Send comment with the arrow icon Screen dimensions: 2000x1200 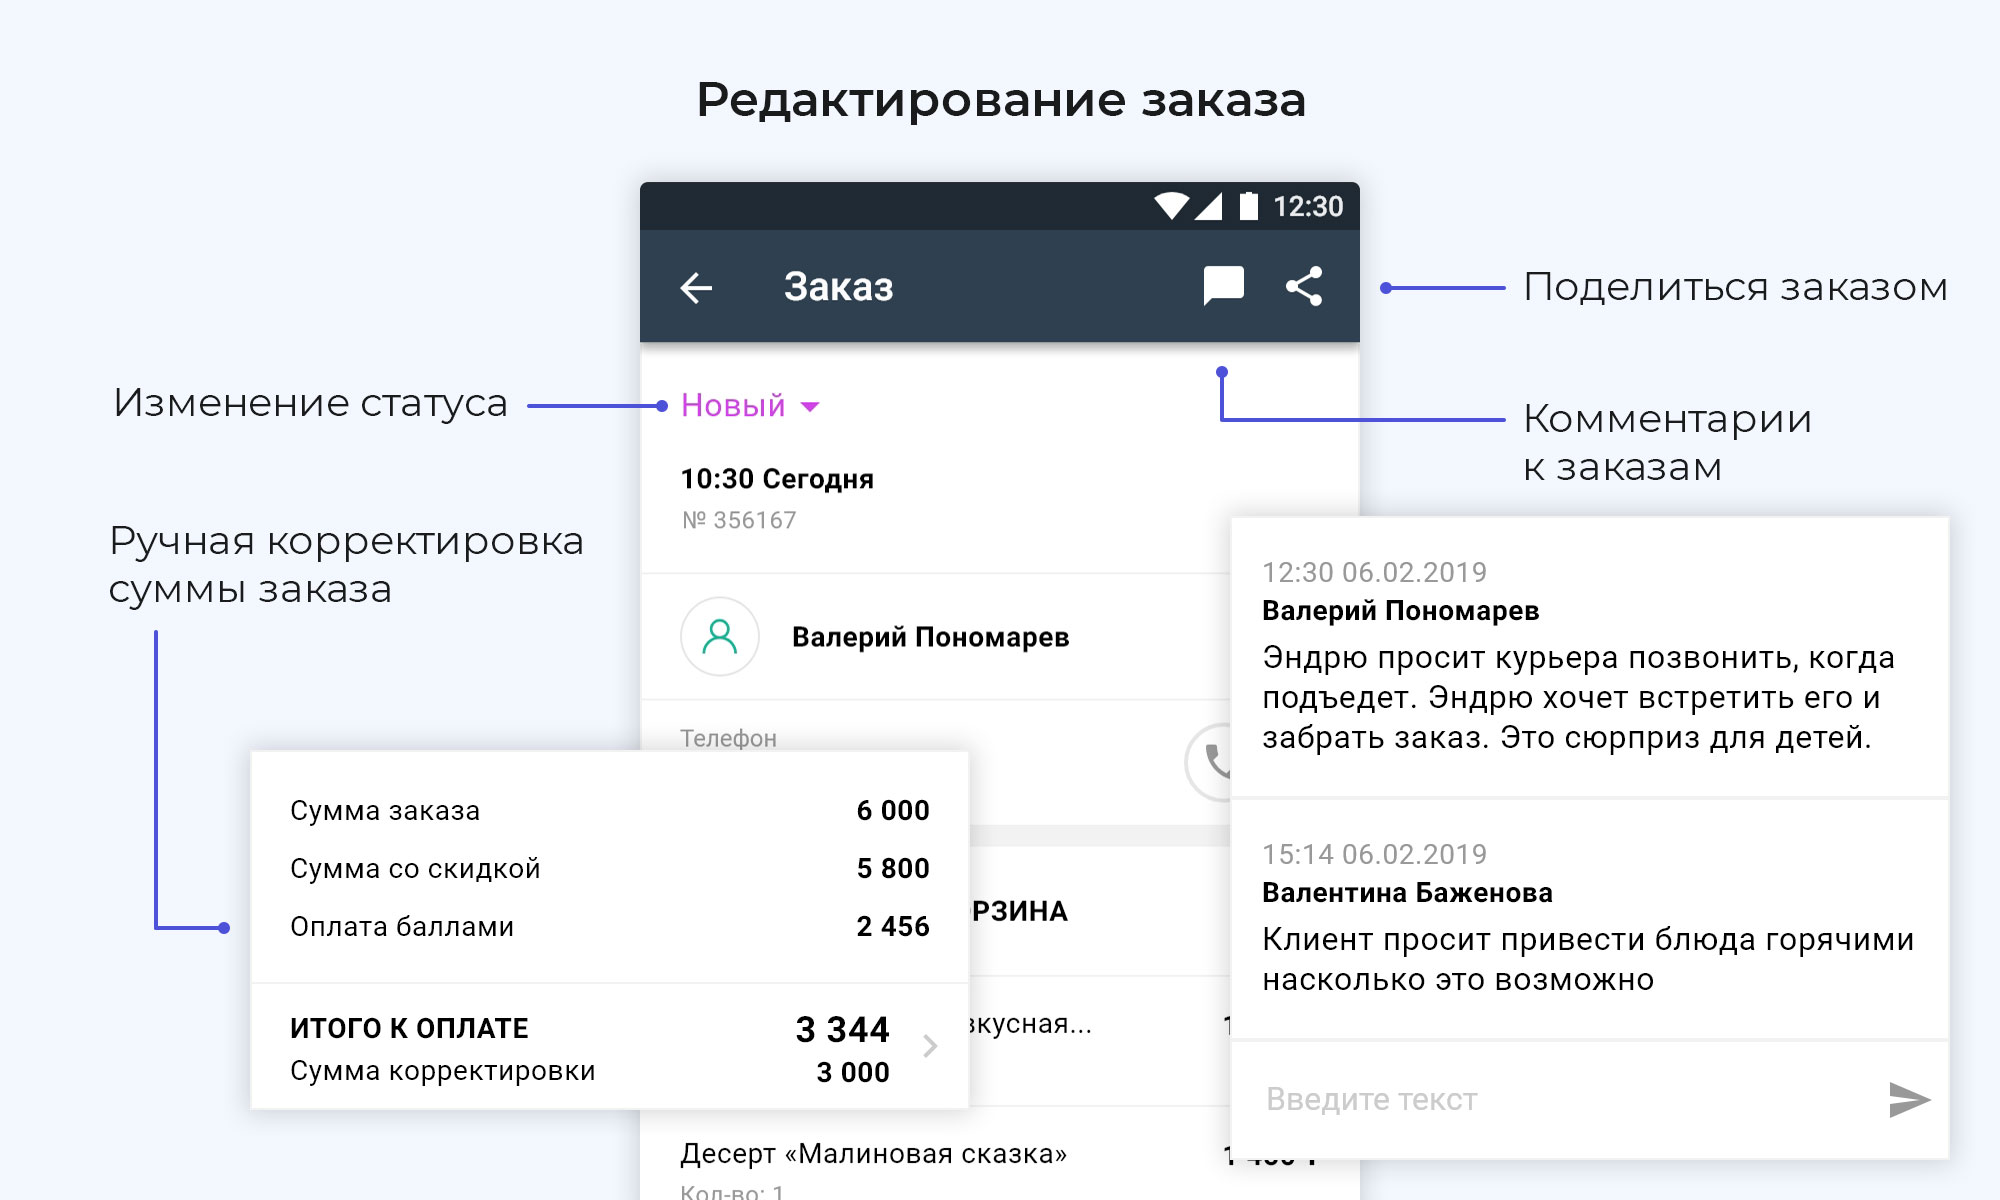click(x=1908, y=1100)
